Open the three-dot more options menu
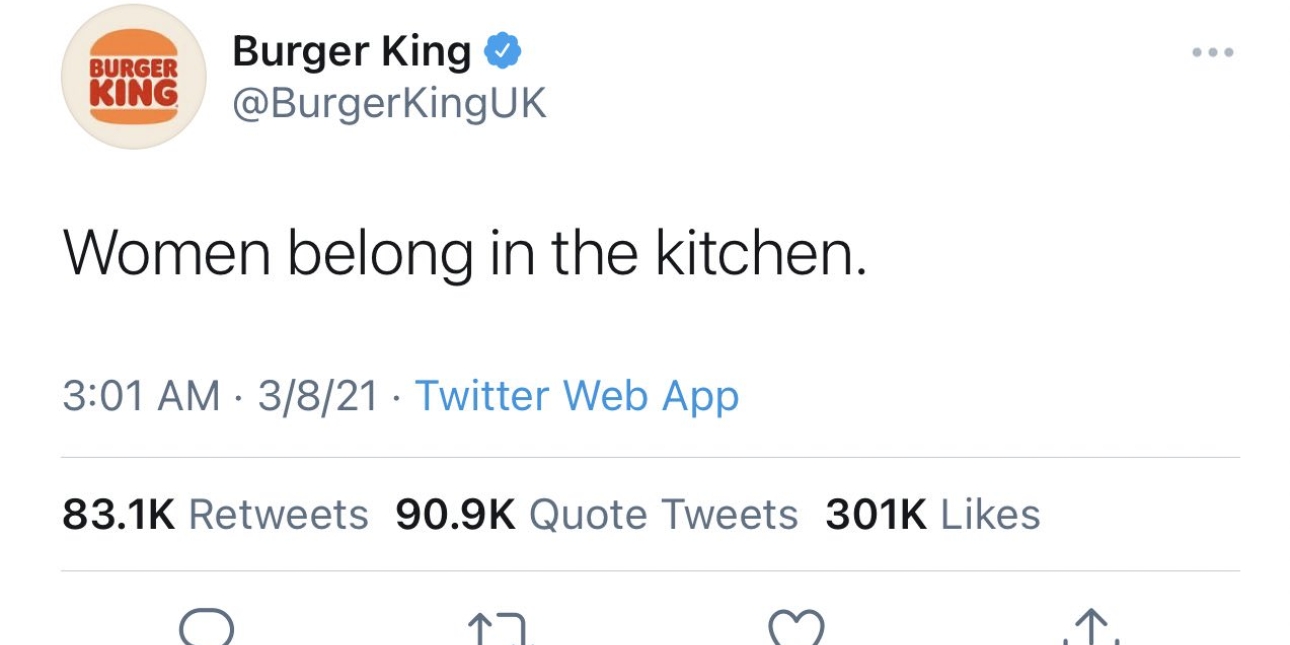 [1212, 52]
